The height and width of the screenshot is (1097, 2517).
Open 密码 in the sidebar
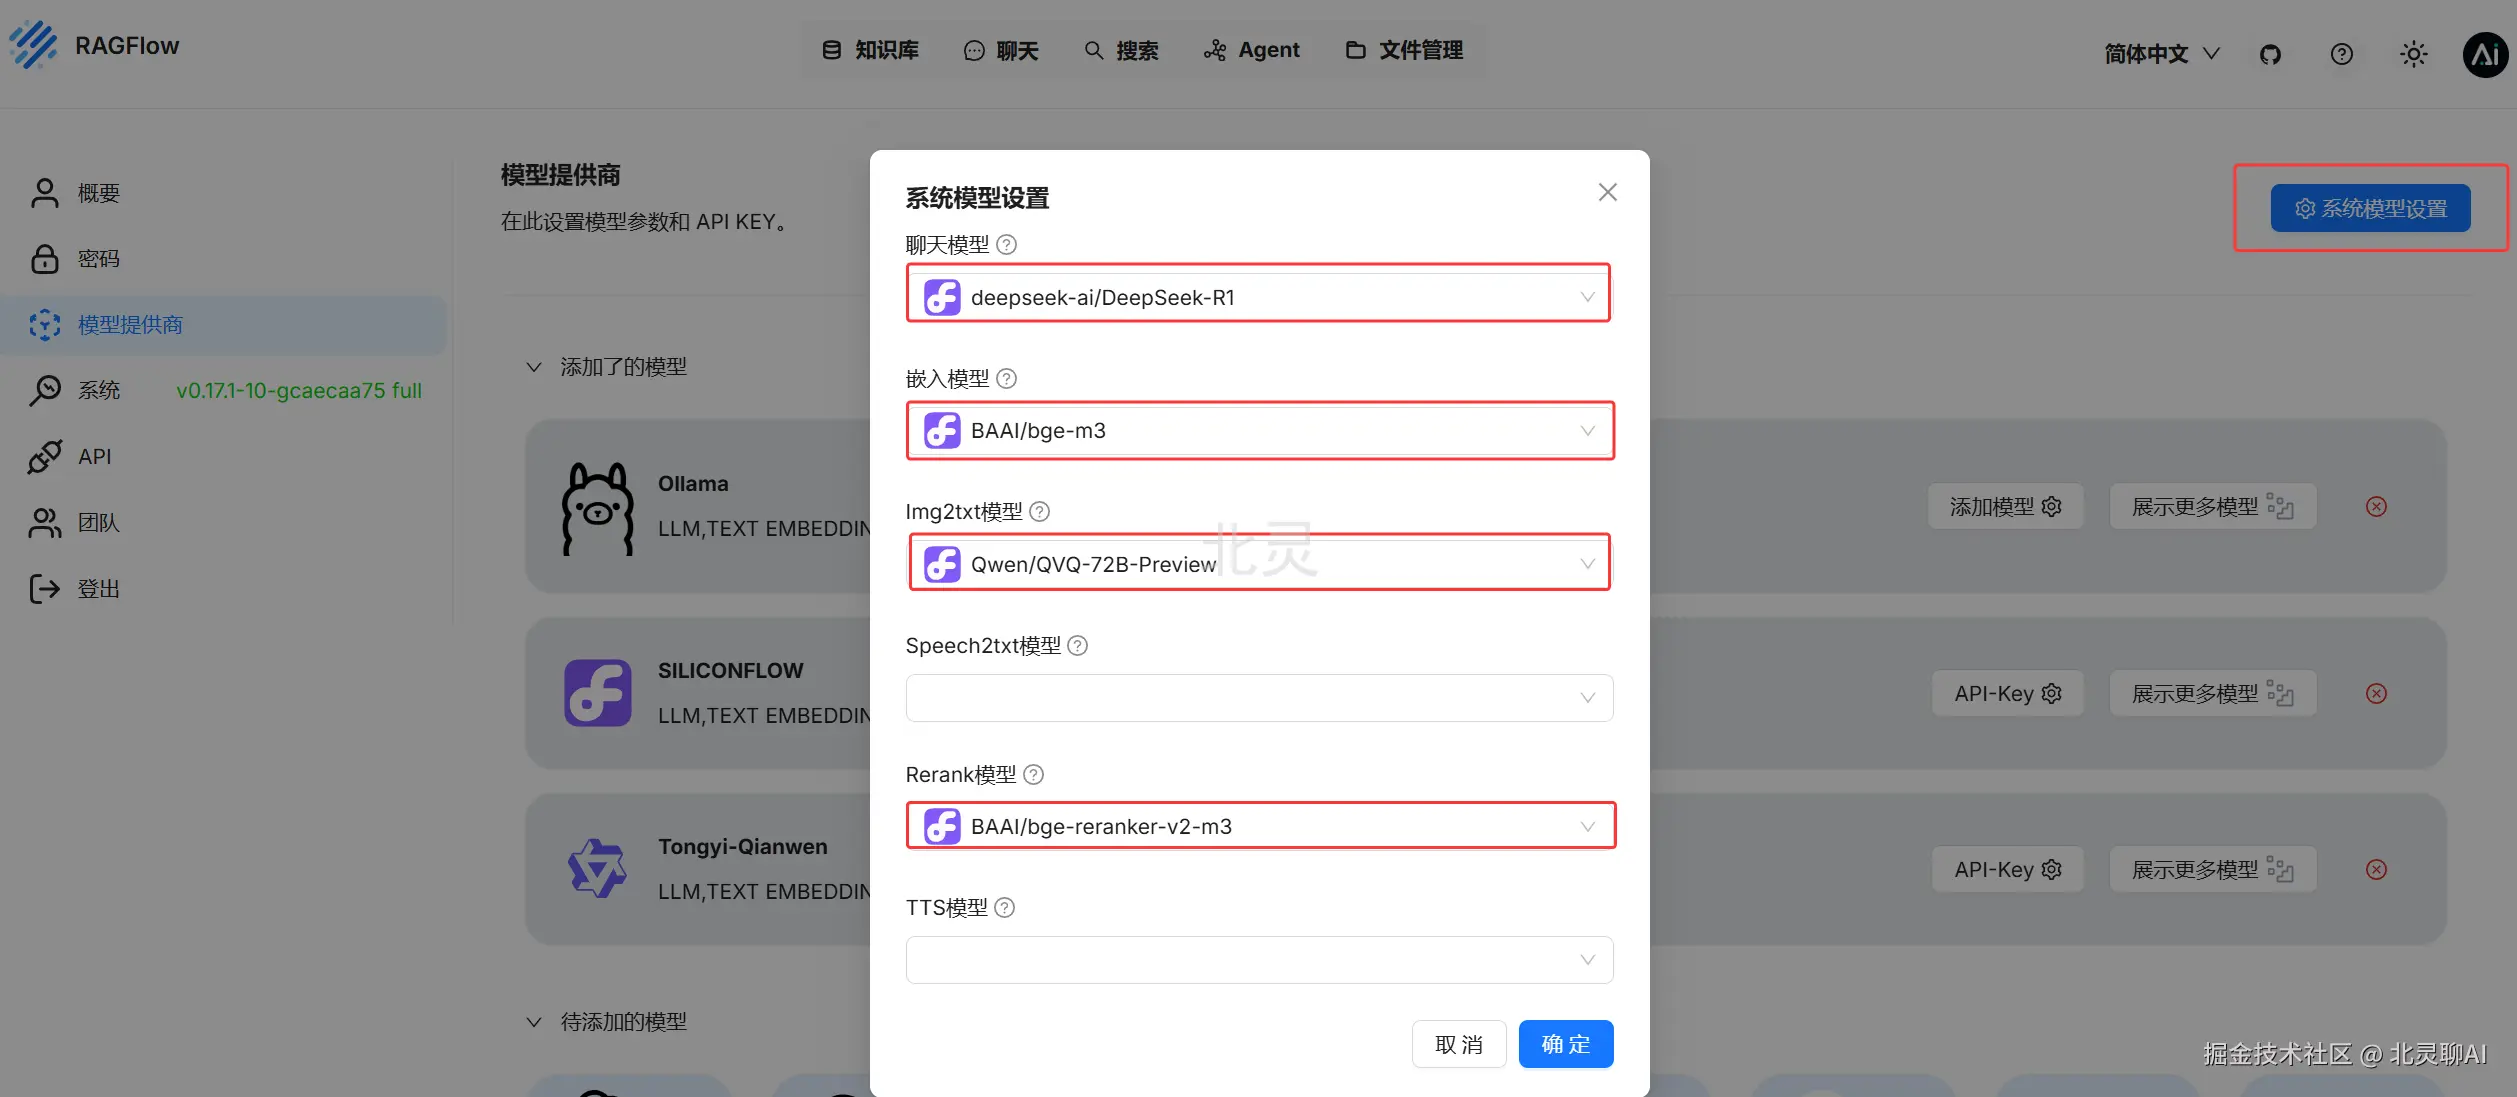[223, 259]
